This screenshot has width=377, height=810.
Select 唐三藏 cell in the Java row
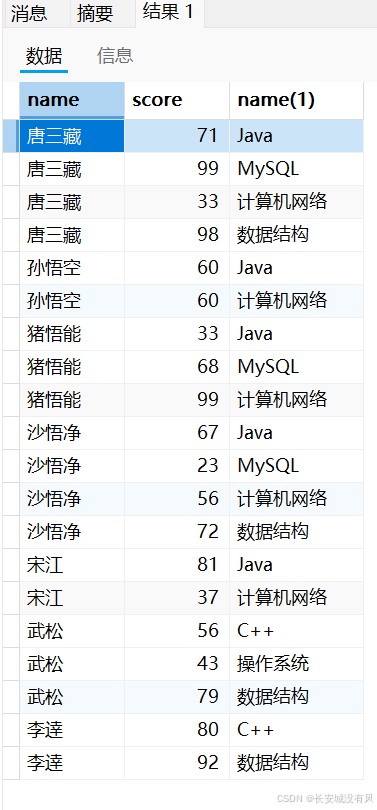pyautogui.click(x=72, y=136)
